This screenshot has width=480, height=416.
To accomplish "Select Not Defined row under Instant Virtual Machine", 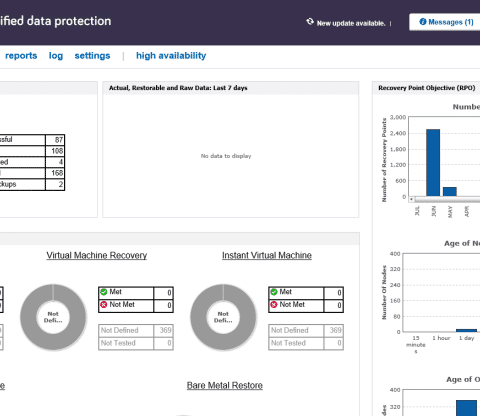I will click(x=306, y=330).
